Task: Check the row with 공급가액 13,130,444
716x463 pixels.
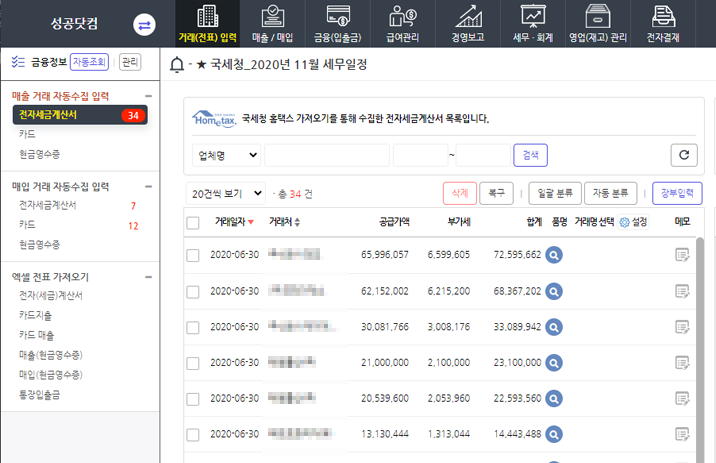Action: click(x=193, y=435)
